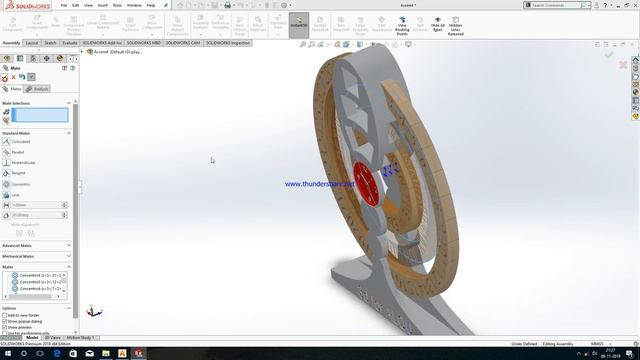Screen dimensions: 640x360
Task: Click the angle value stepper arrows
Action: pos(64,215)
